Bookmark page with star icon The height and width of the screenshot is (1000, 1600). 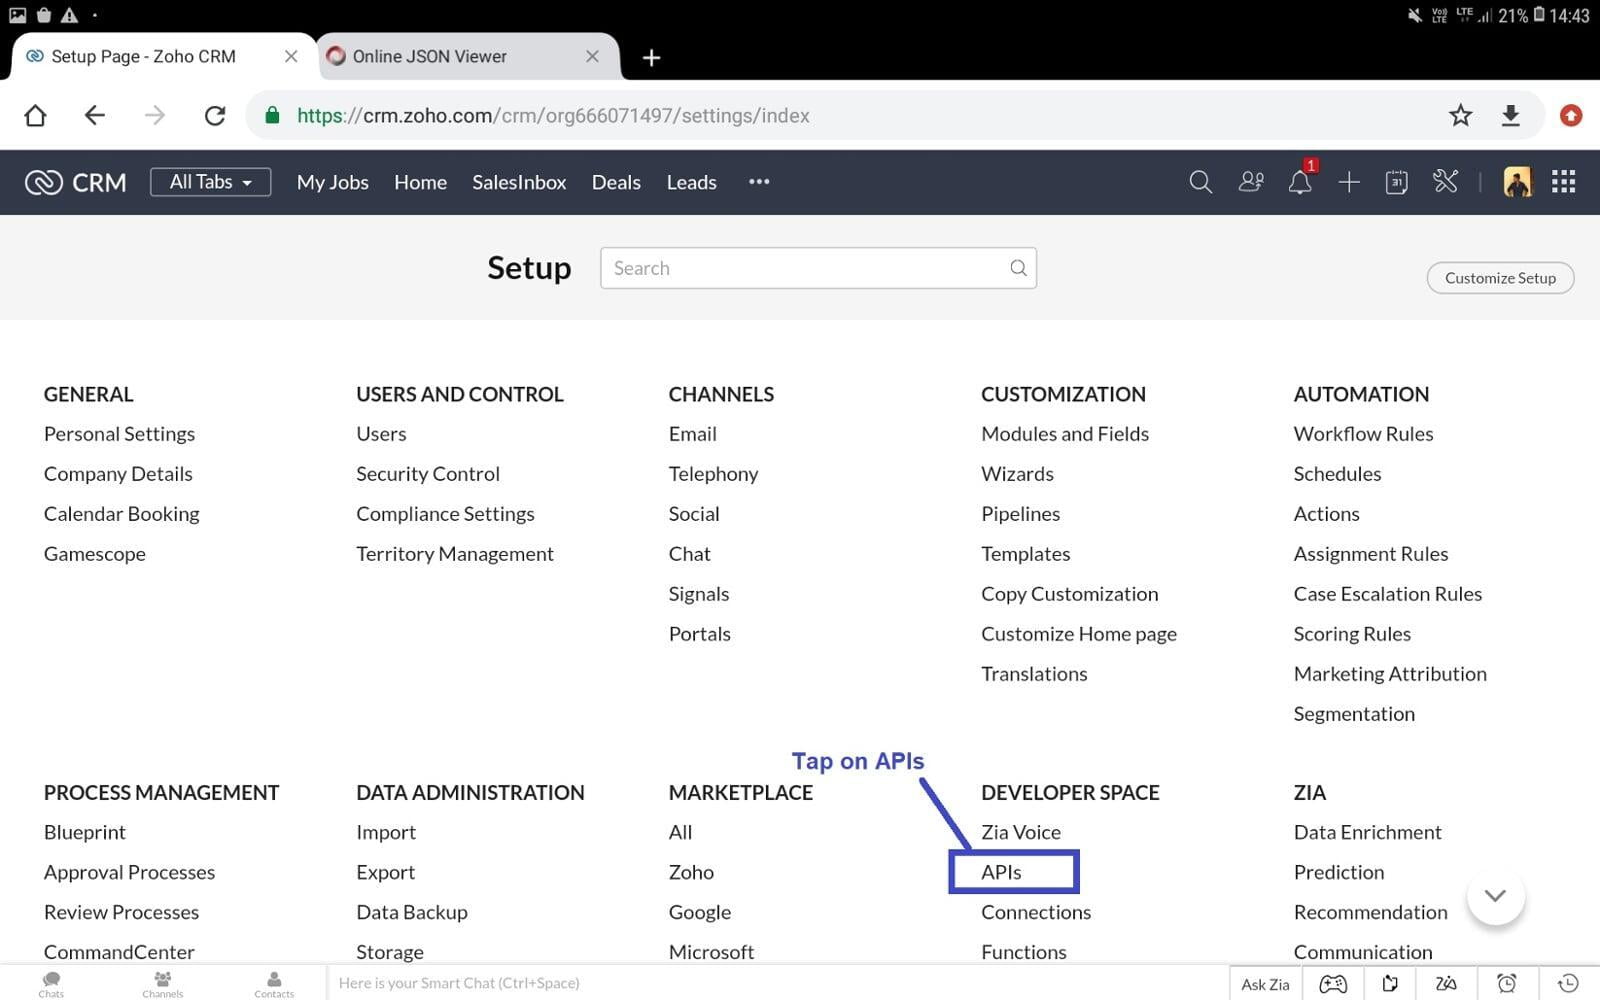click(1460, 115)
